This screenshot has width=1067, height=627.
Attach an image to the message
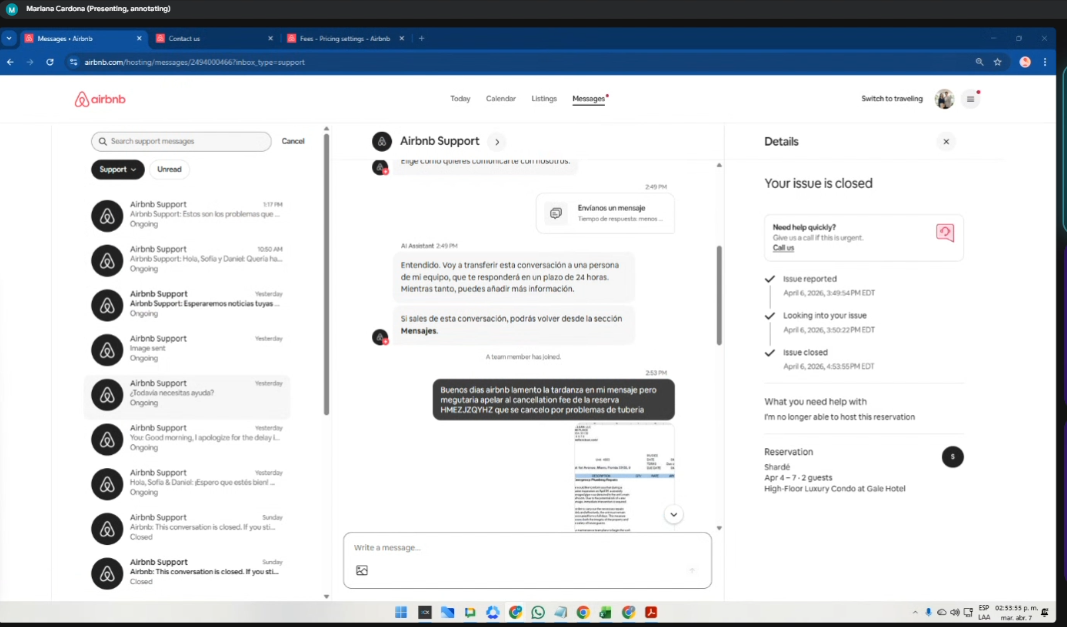coord(362,570)
